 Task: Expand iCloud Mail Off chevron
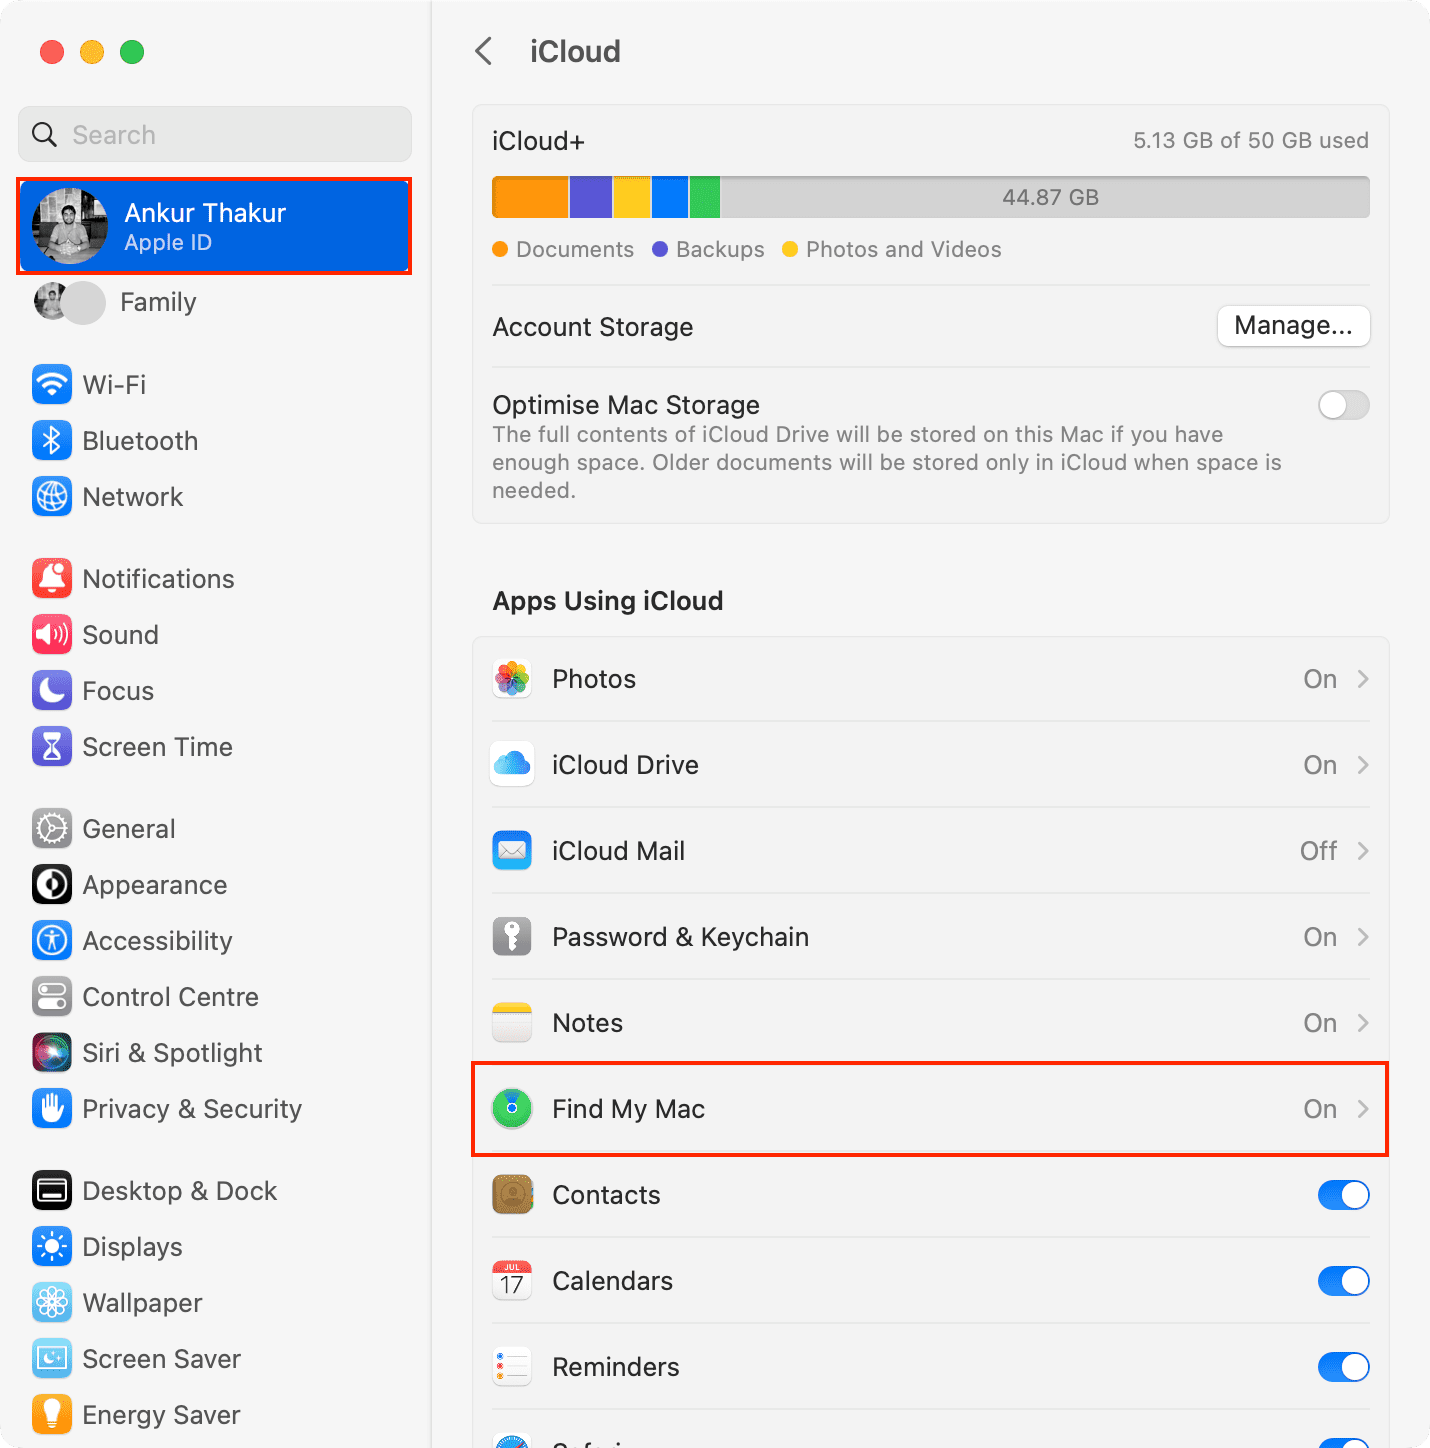pos(1363,851)
